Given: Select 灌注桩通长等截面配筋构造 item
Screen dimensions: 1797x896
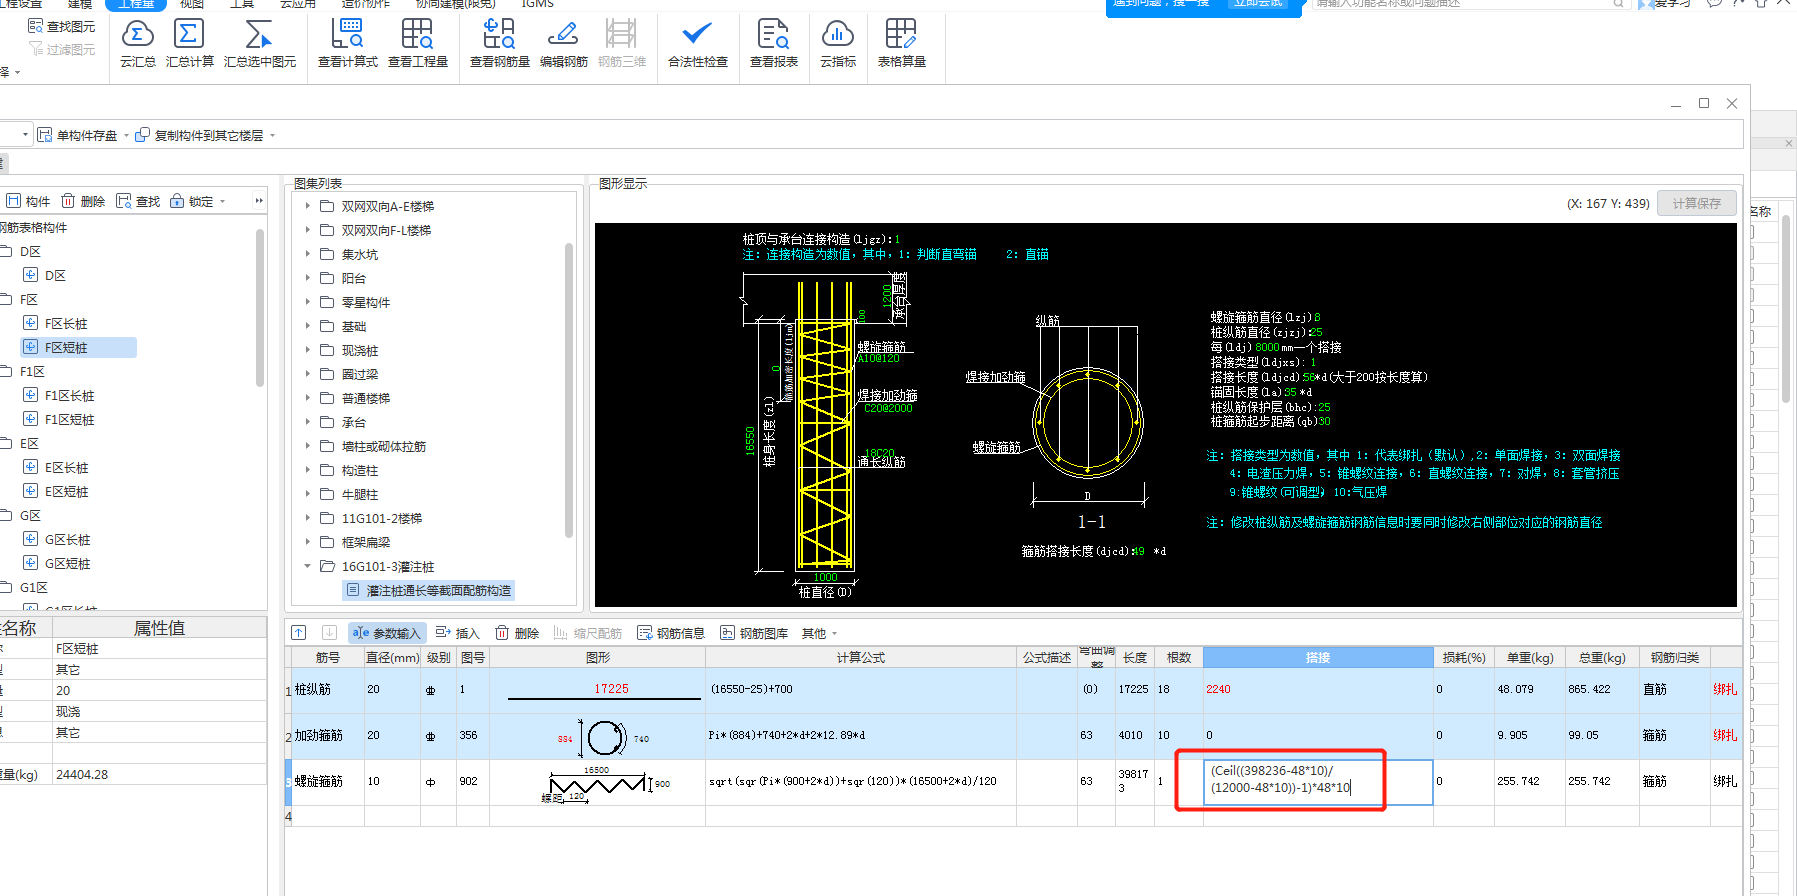Looking at the screenshot, I should click(429, 591).
